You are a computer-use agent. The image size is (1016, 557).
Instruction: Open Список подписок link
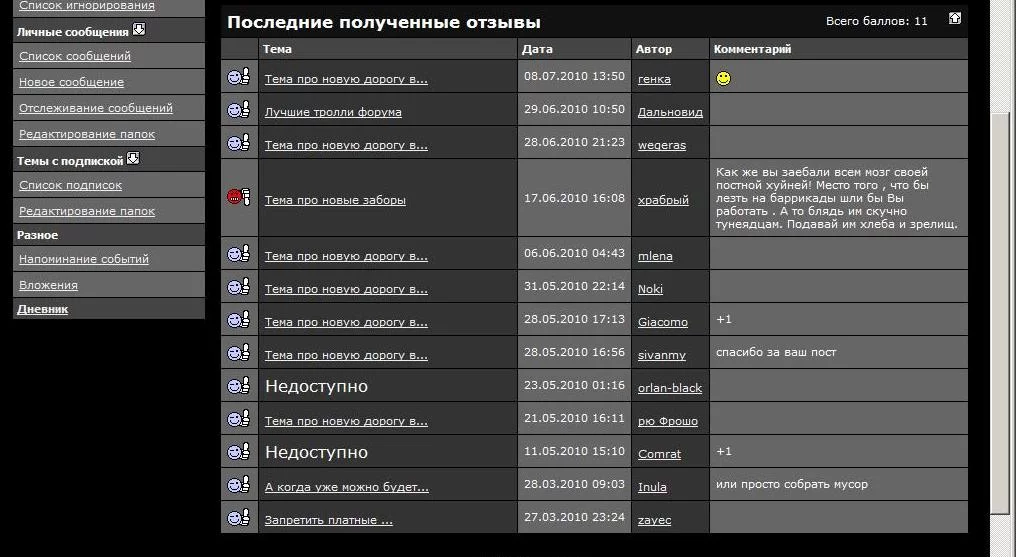coord(70,185)
